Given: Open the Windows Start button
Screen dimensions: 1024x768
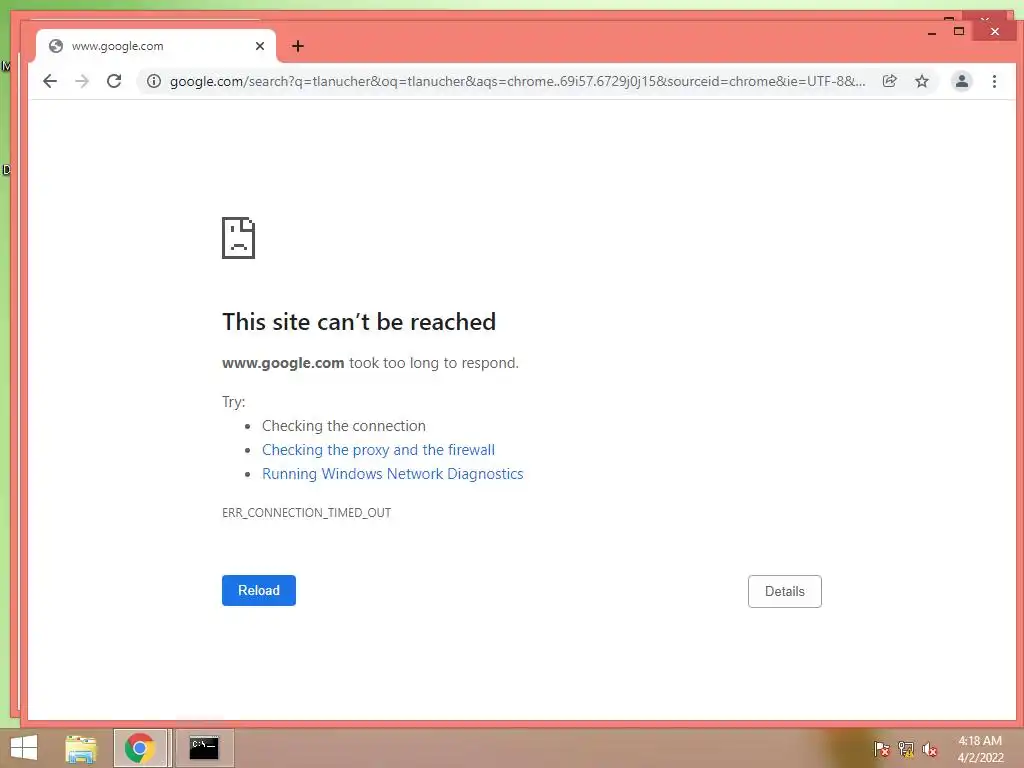Looking at the screenshot, I should (x=24, y=748).
